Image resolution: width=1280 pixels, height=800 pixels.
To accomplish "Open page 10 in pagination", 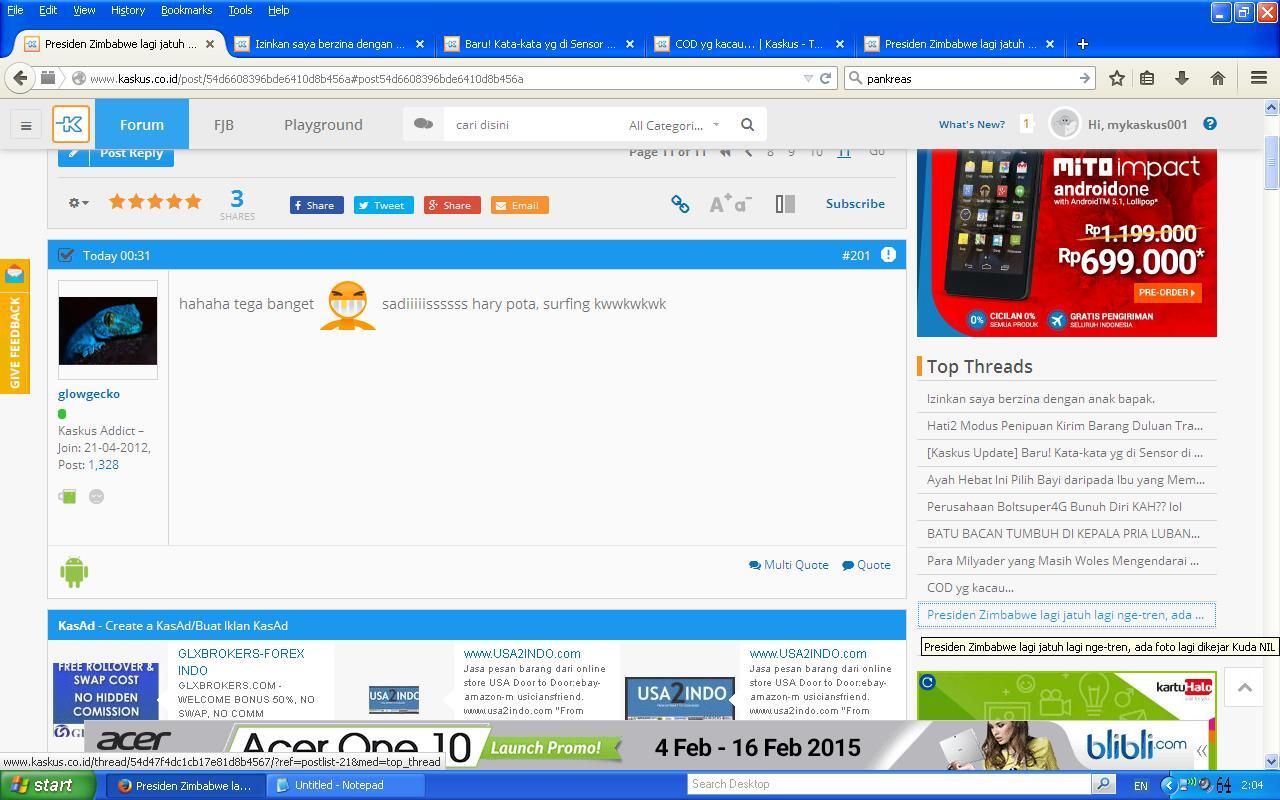I will coord(816,152).
